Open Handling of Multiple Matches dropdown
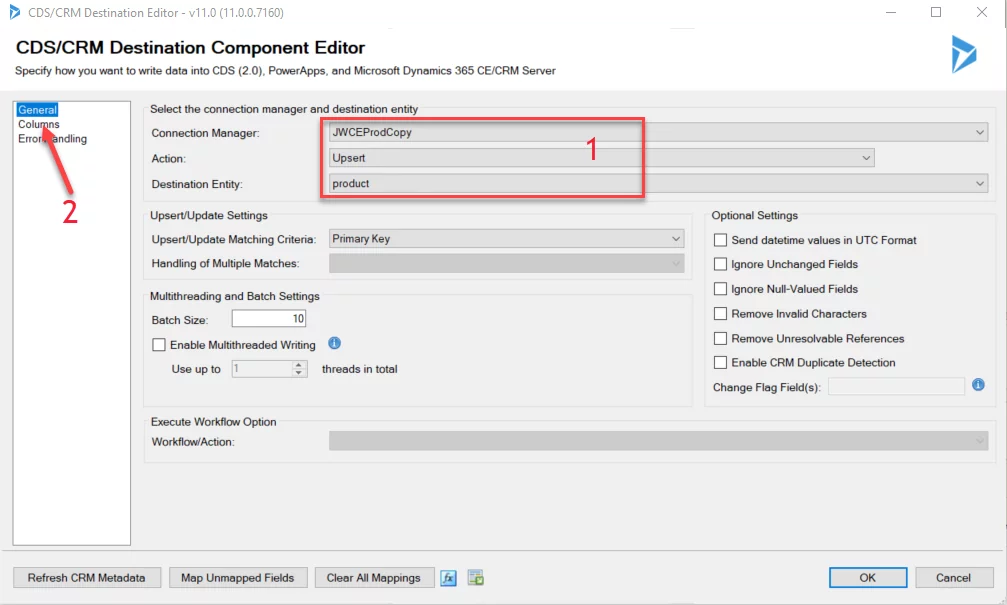1007x605 pixels. pyautogui.click(x=506, y=263)
